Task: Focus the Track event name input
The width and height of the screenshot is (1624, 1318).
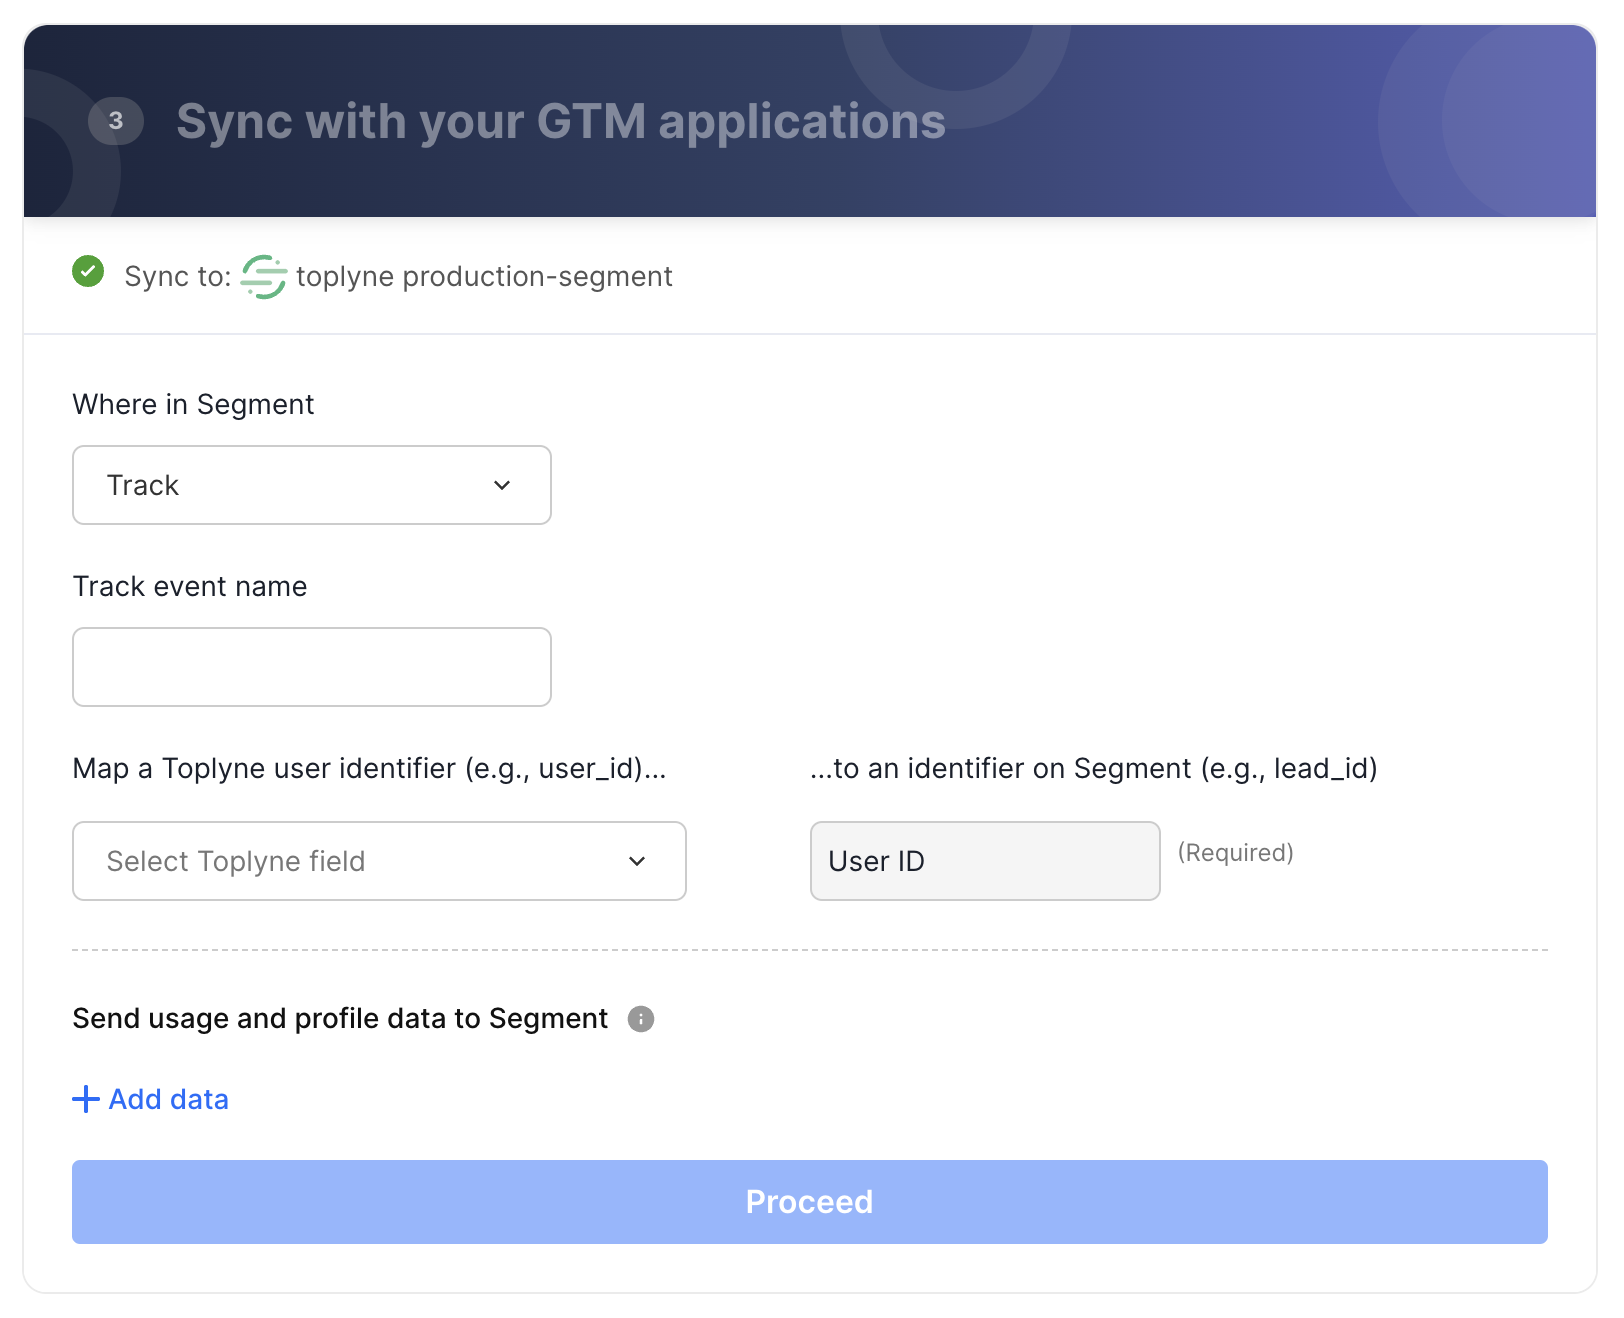Action: (x=312, y=667)
